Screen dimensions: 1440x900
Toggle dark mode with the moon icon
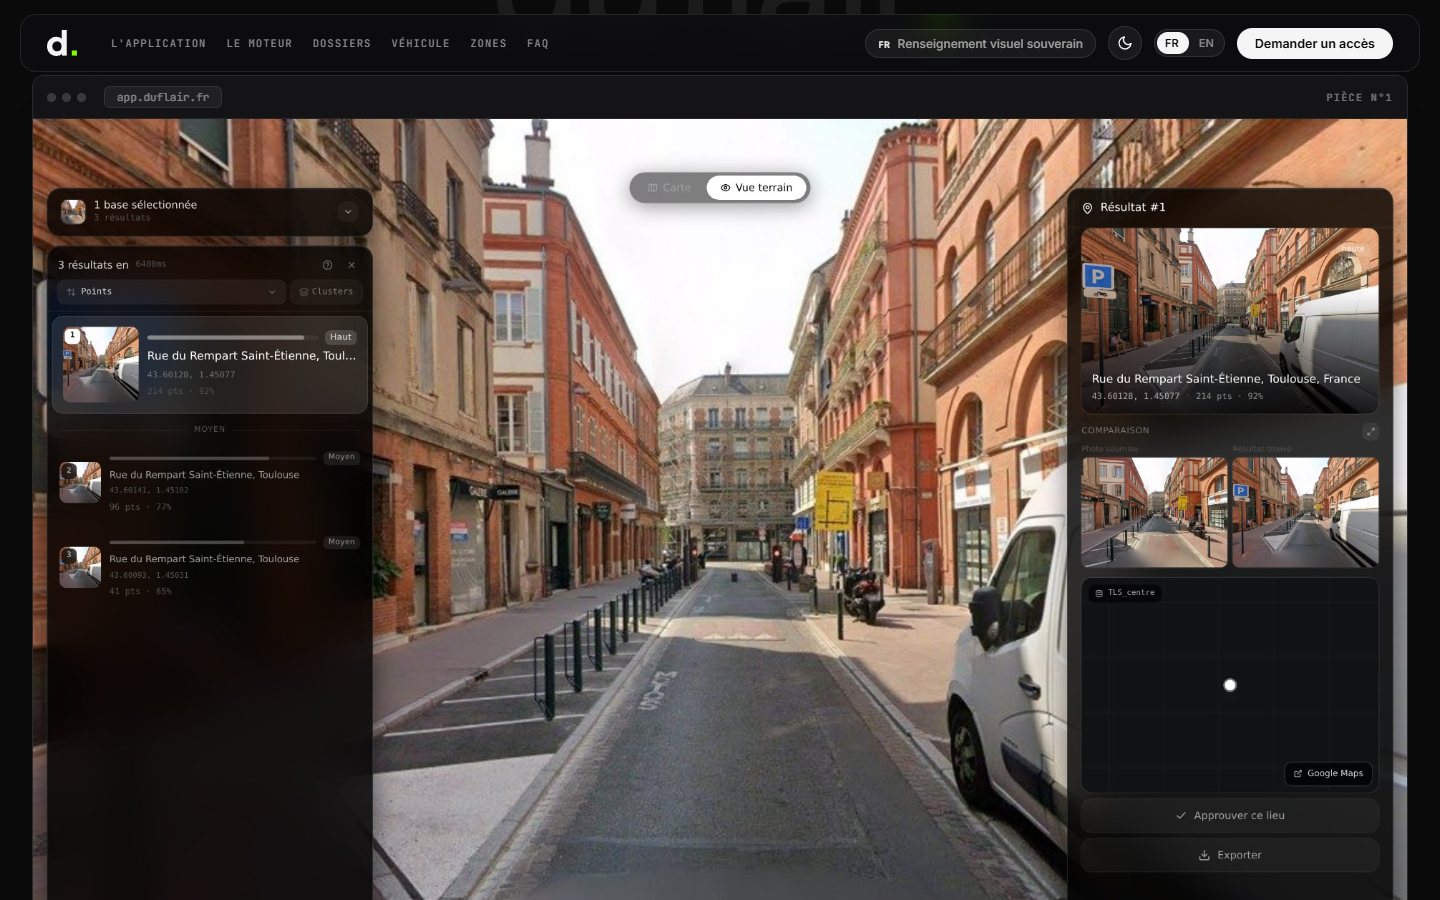tap(1125, 43)
